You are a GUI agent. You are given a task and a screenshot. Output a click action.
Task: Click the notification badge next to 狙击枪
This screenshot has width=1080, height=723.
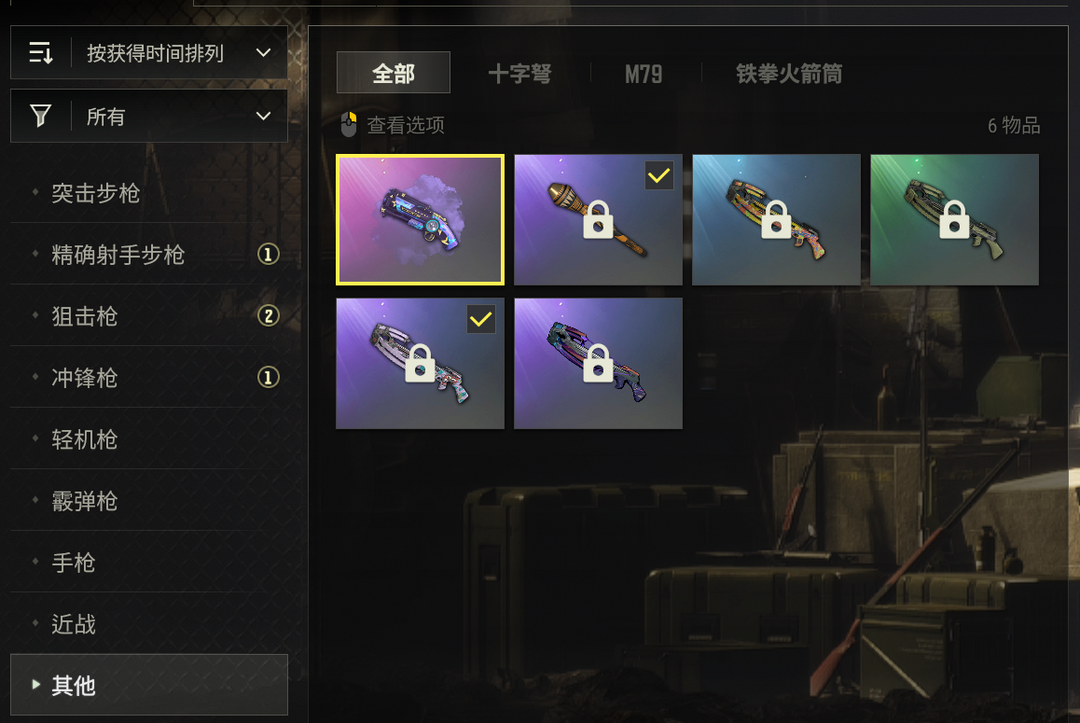tap(268, 315)
